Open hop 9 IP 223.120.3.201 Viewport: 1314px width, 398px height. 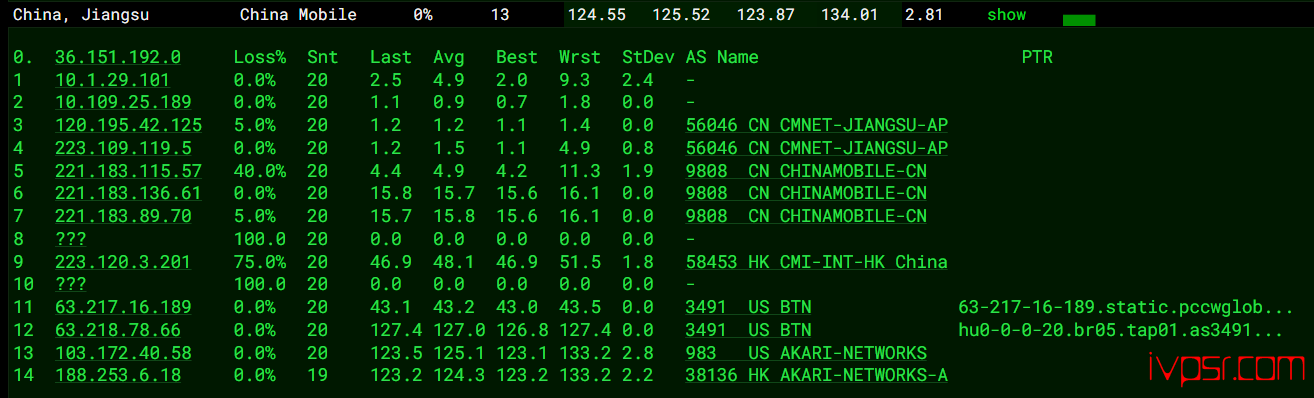(x=123, y=262)
